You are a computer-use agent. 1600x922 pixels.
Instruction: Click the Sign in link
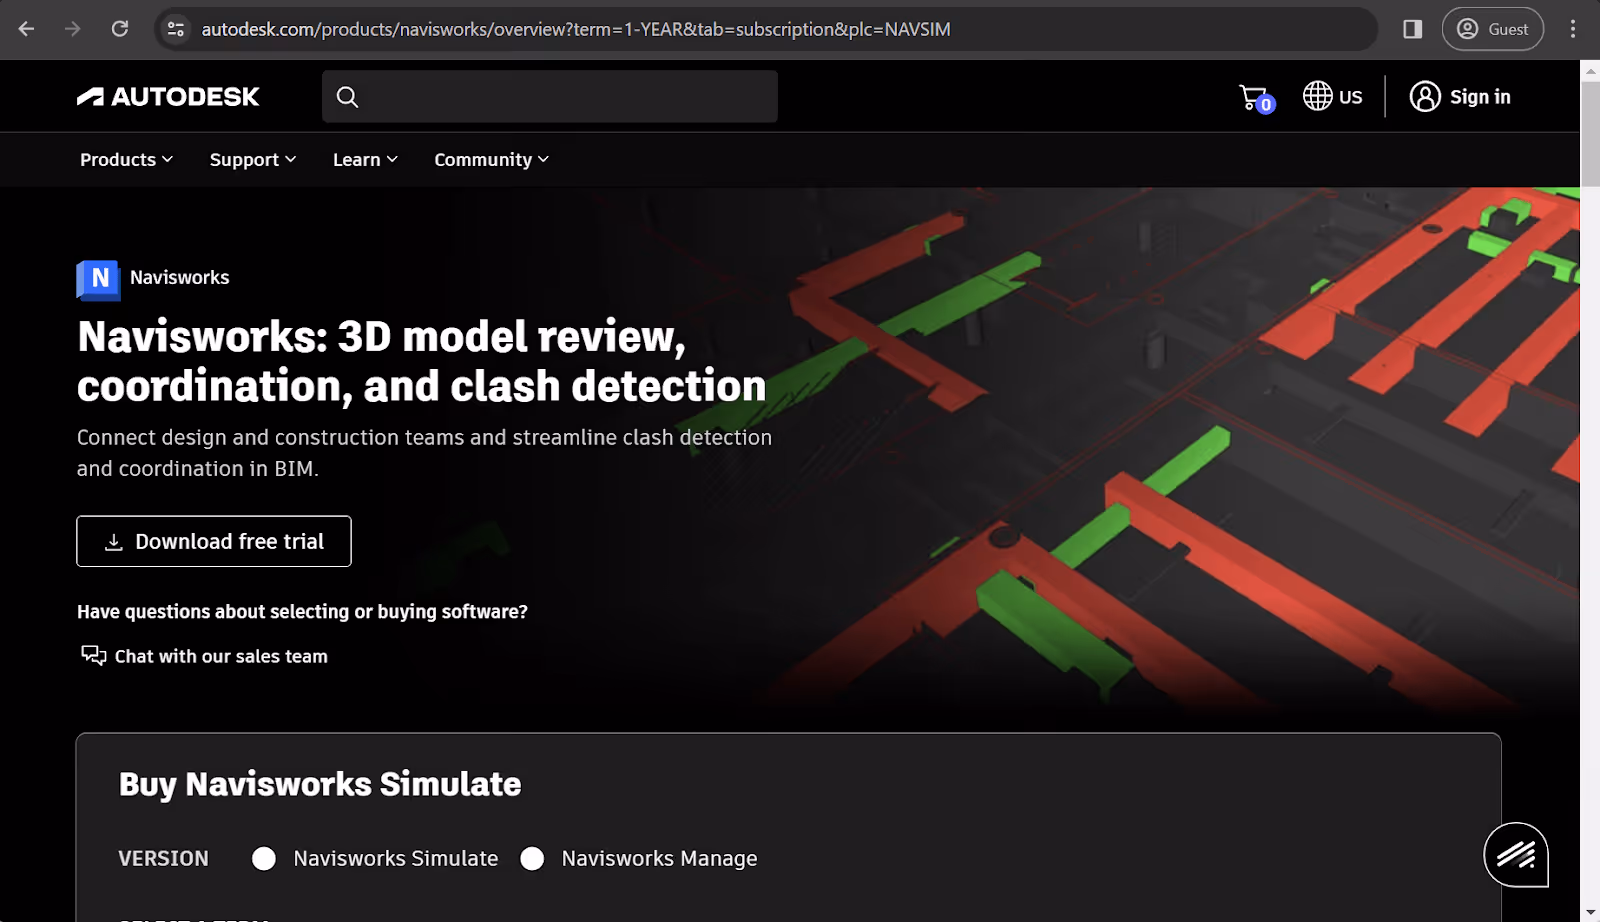click(1480, 97)
